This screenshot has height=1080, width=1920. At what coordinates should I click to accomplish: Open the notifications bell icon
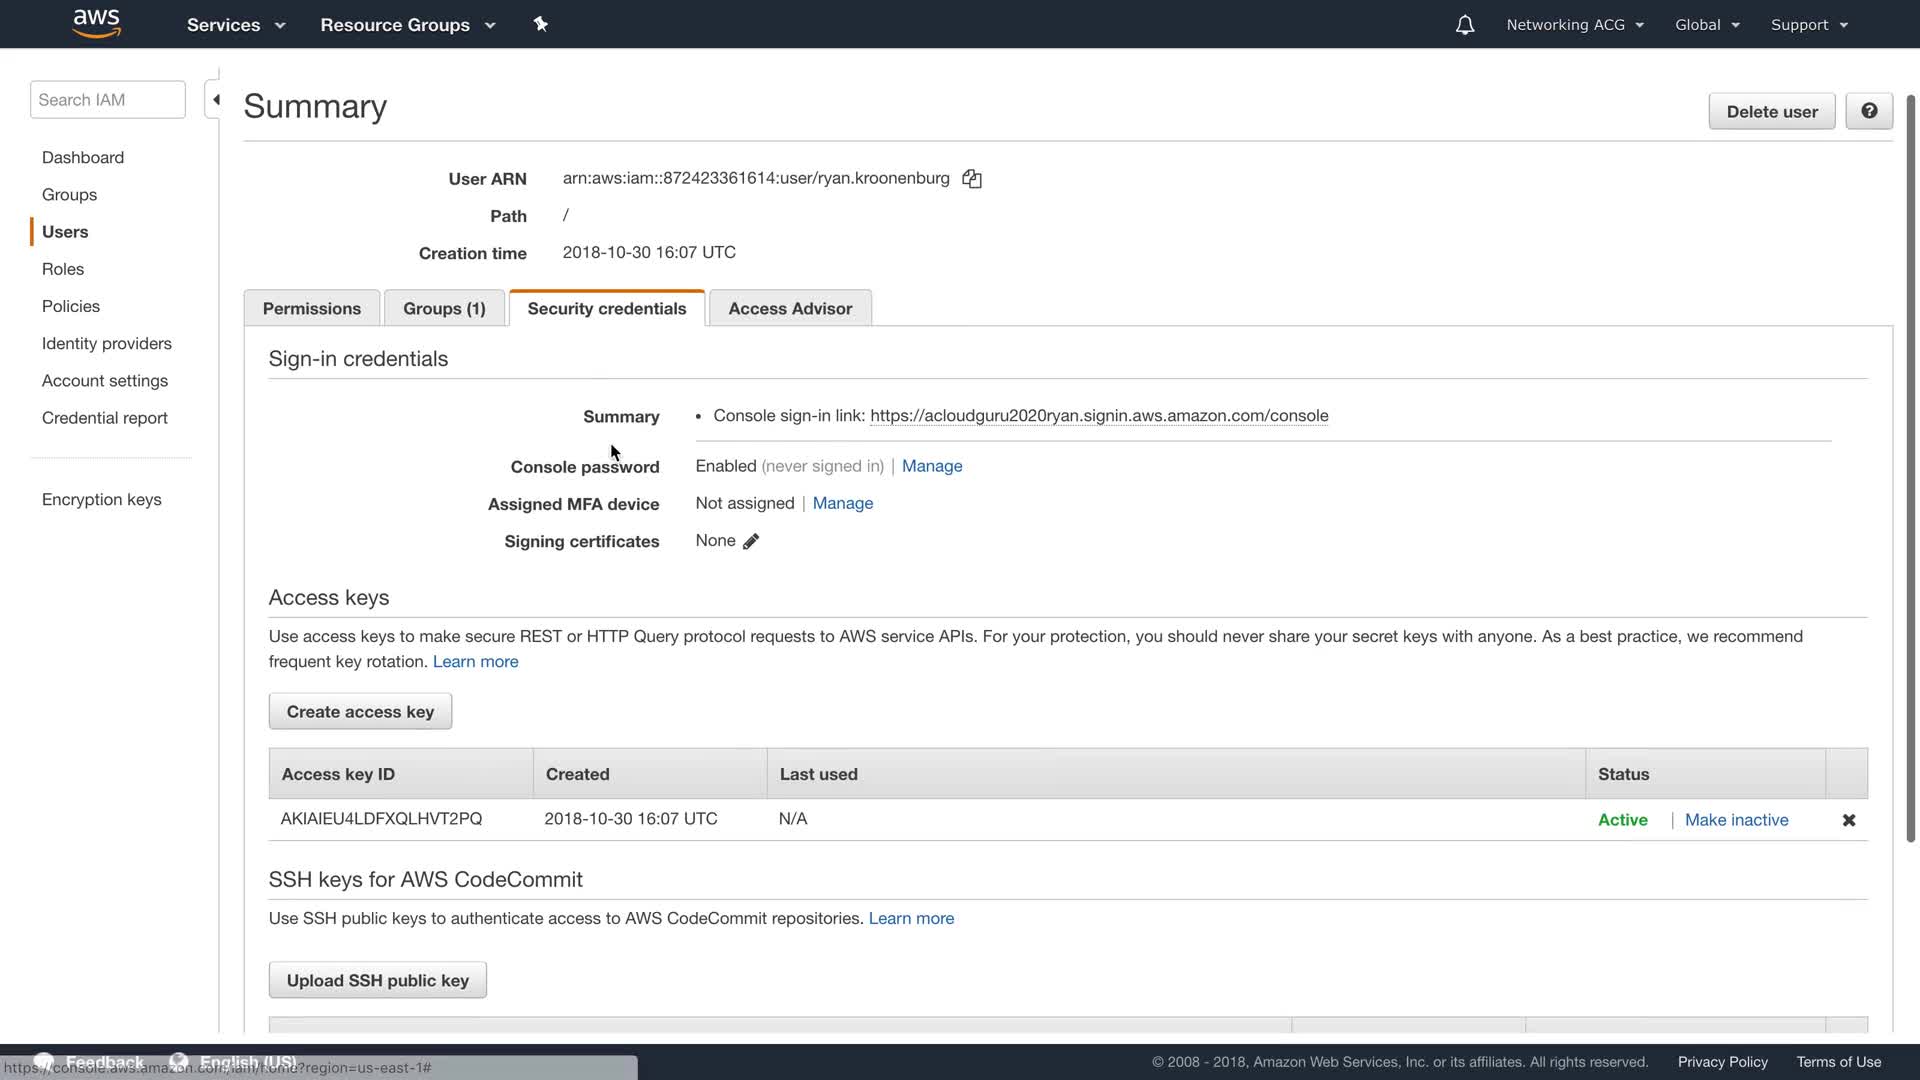[1464, 25]
